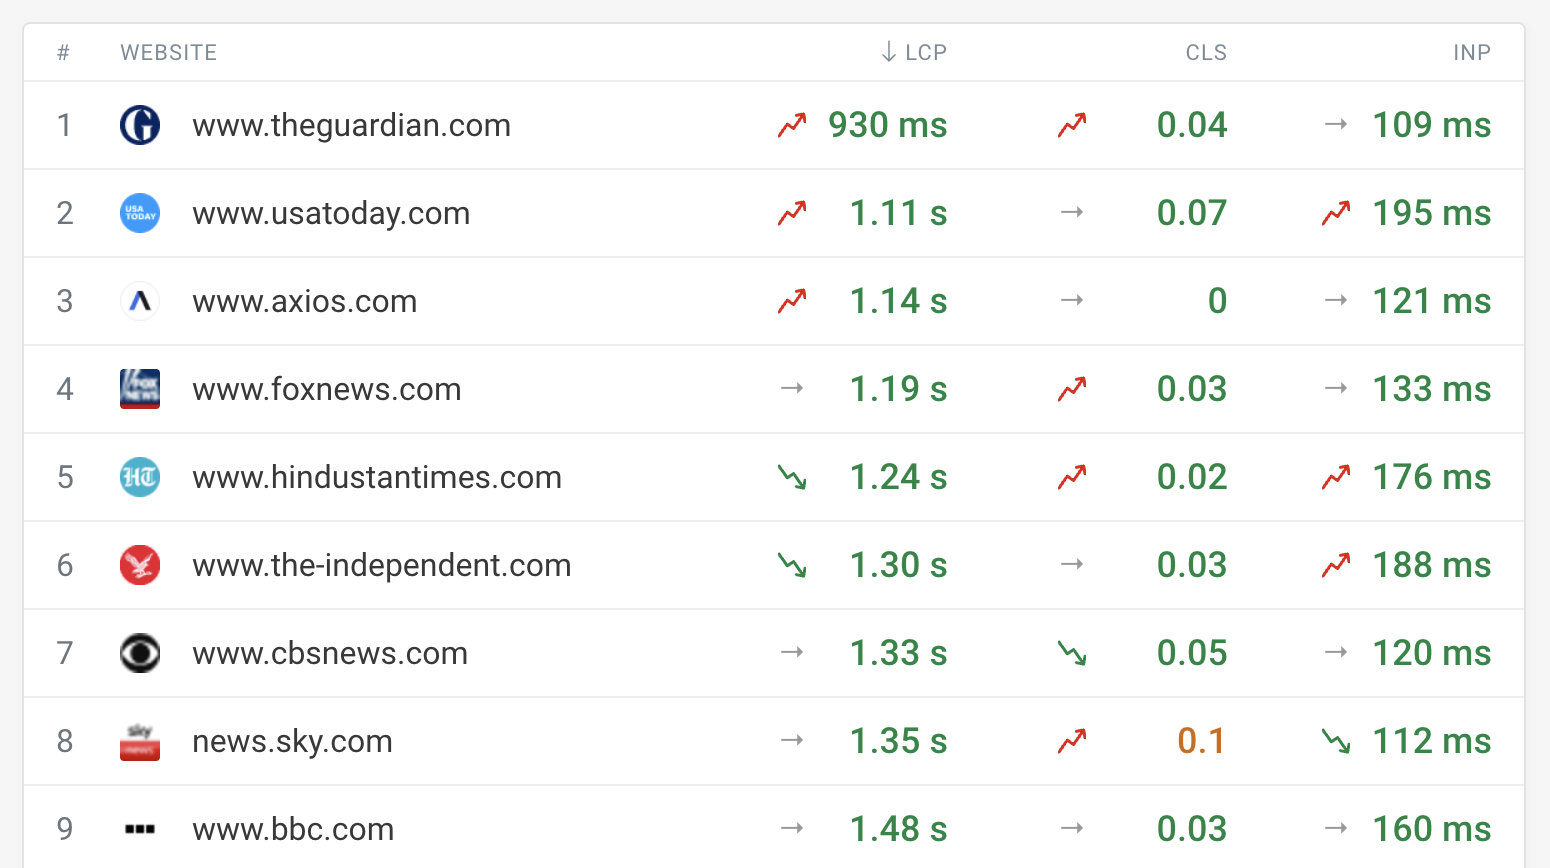Viewport: 1550px width, 868px height.
Task: Click the 930 ms LCP value
Action: pyautogui.click(x=887, y=125)
